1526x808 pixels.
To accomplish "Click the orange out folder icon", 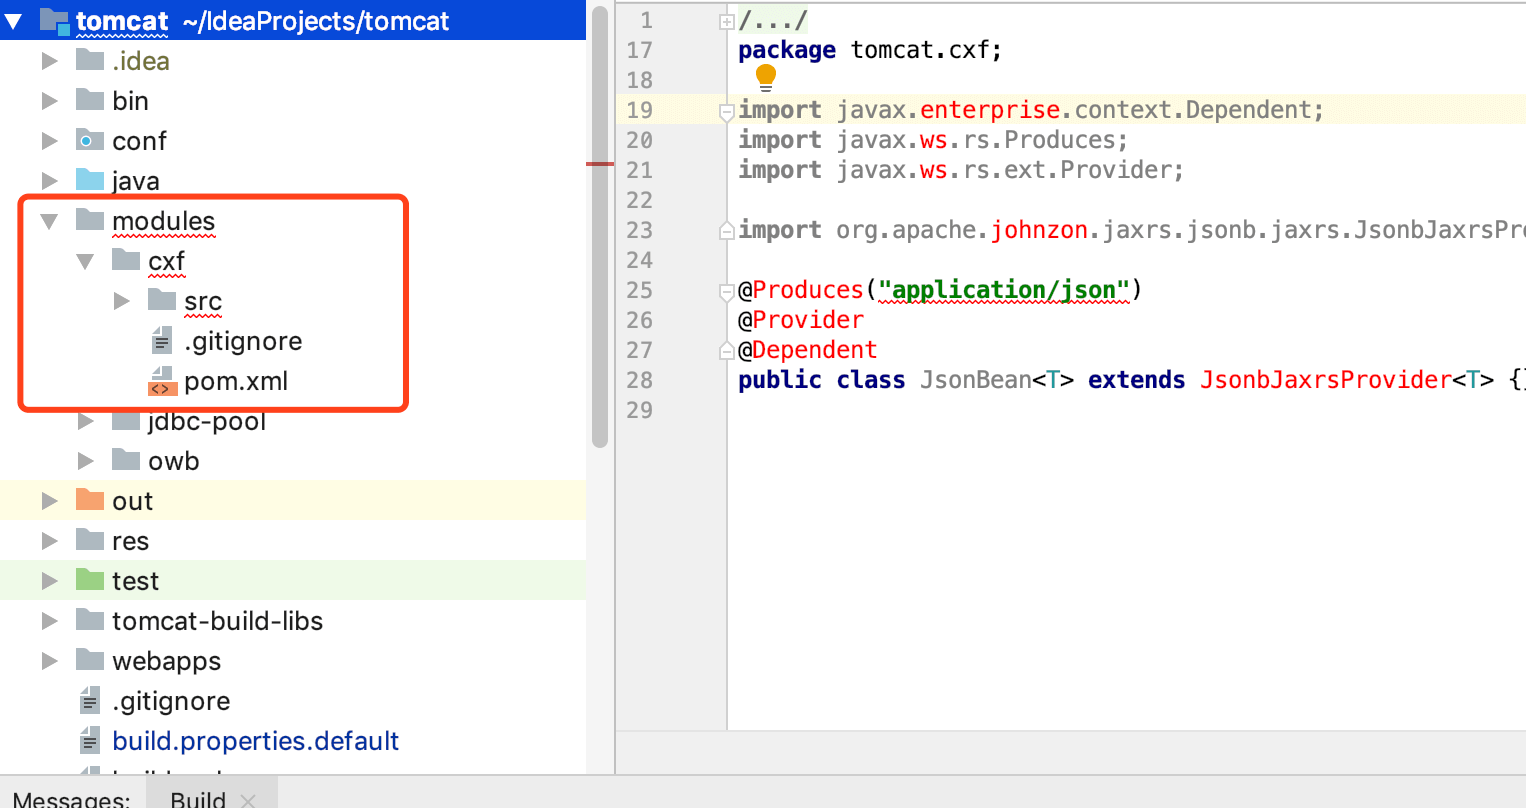I will pos(90,500).
